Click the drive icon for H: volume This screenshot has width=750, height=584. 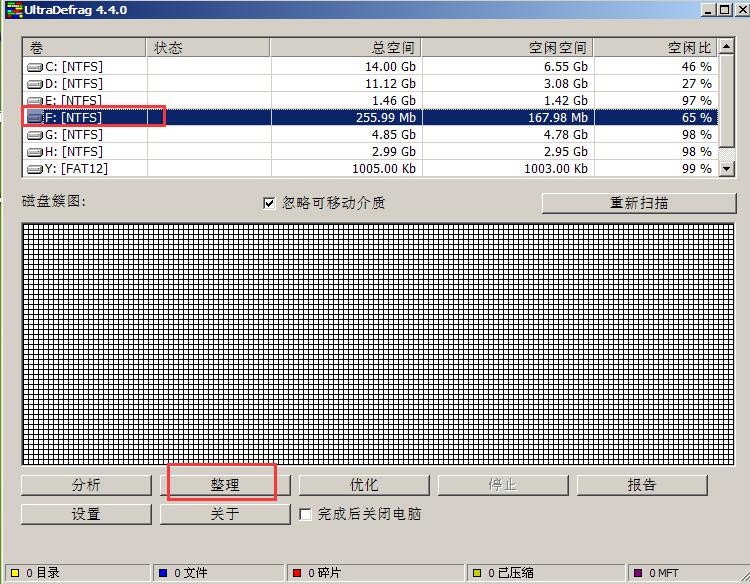coord(35,153)
